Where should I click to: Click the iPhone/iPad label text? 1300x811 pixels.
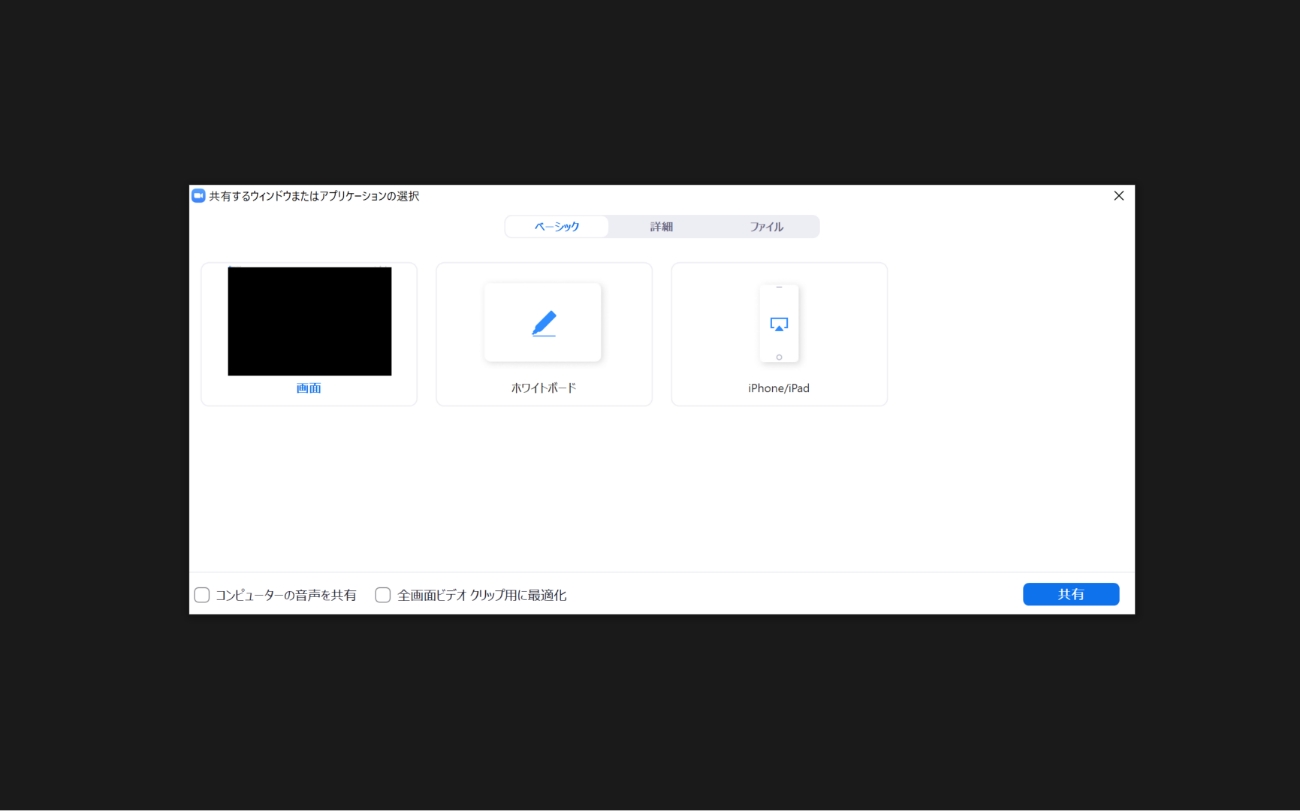pos(779,388)
